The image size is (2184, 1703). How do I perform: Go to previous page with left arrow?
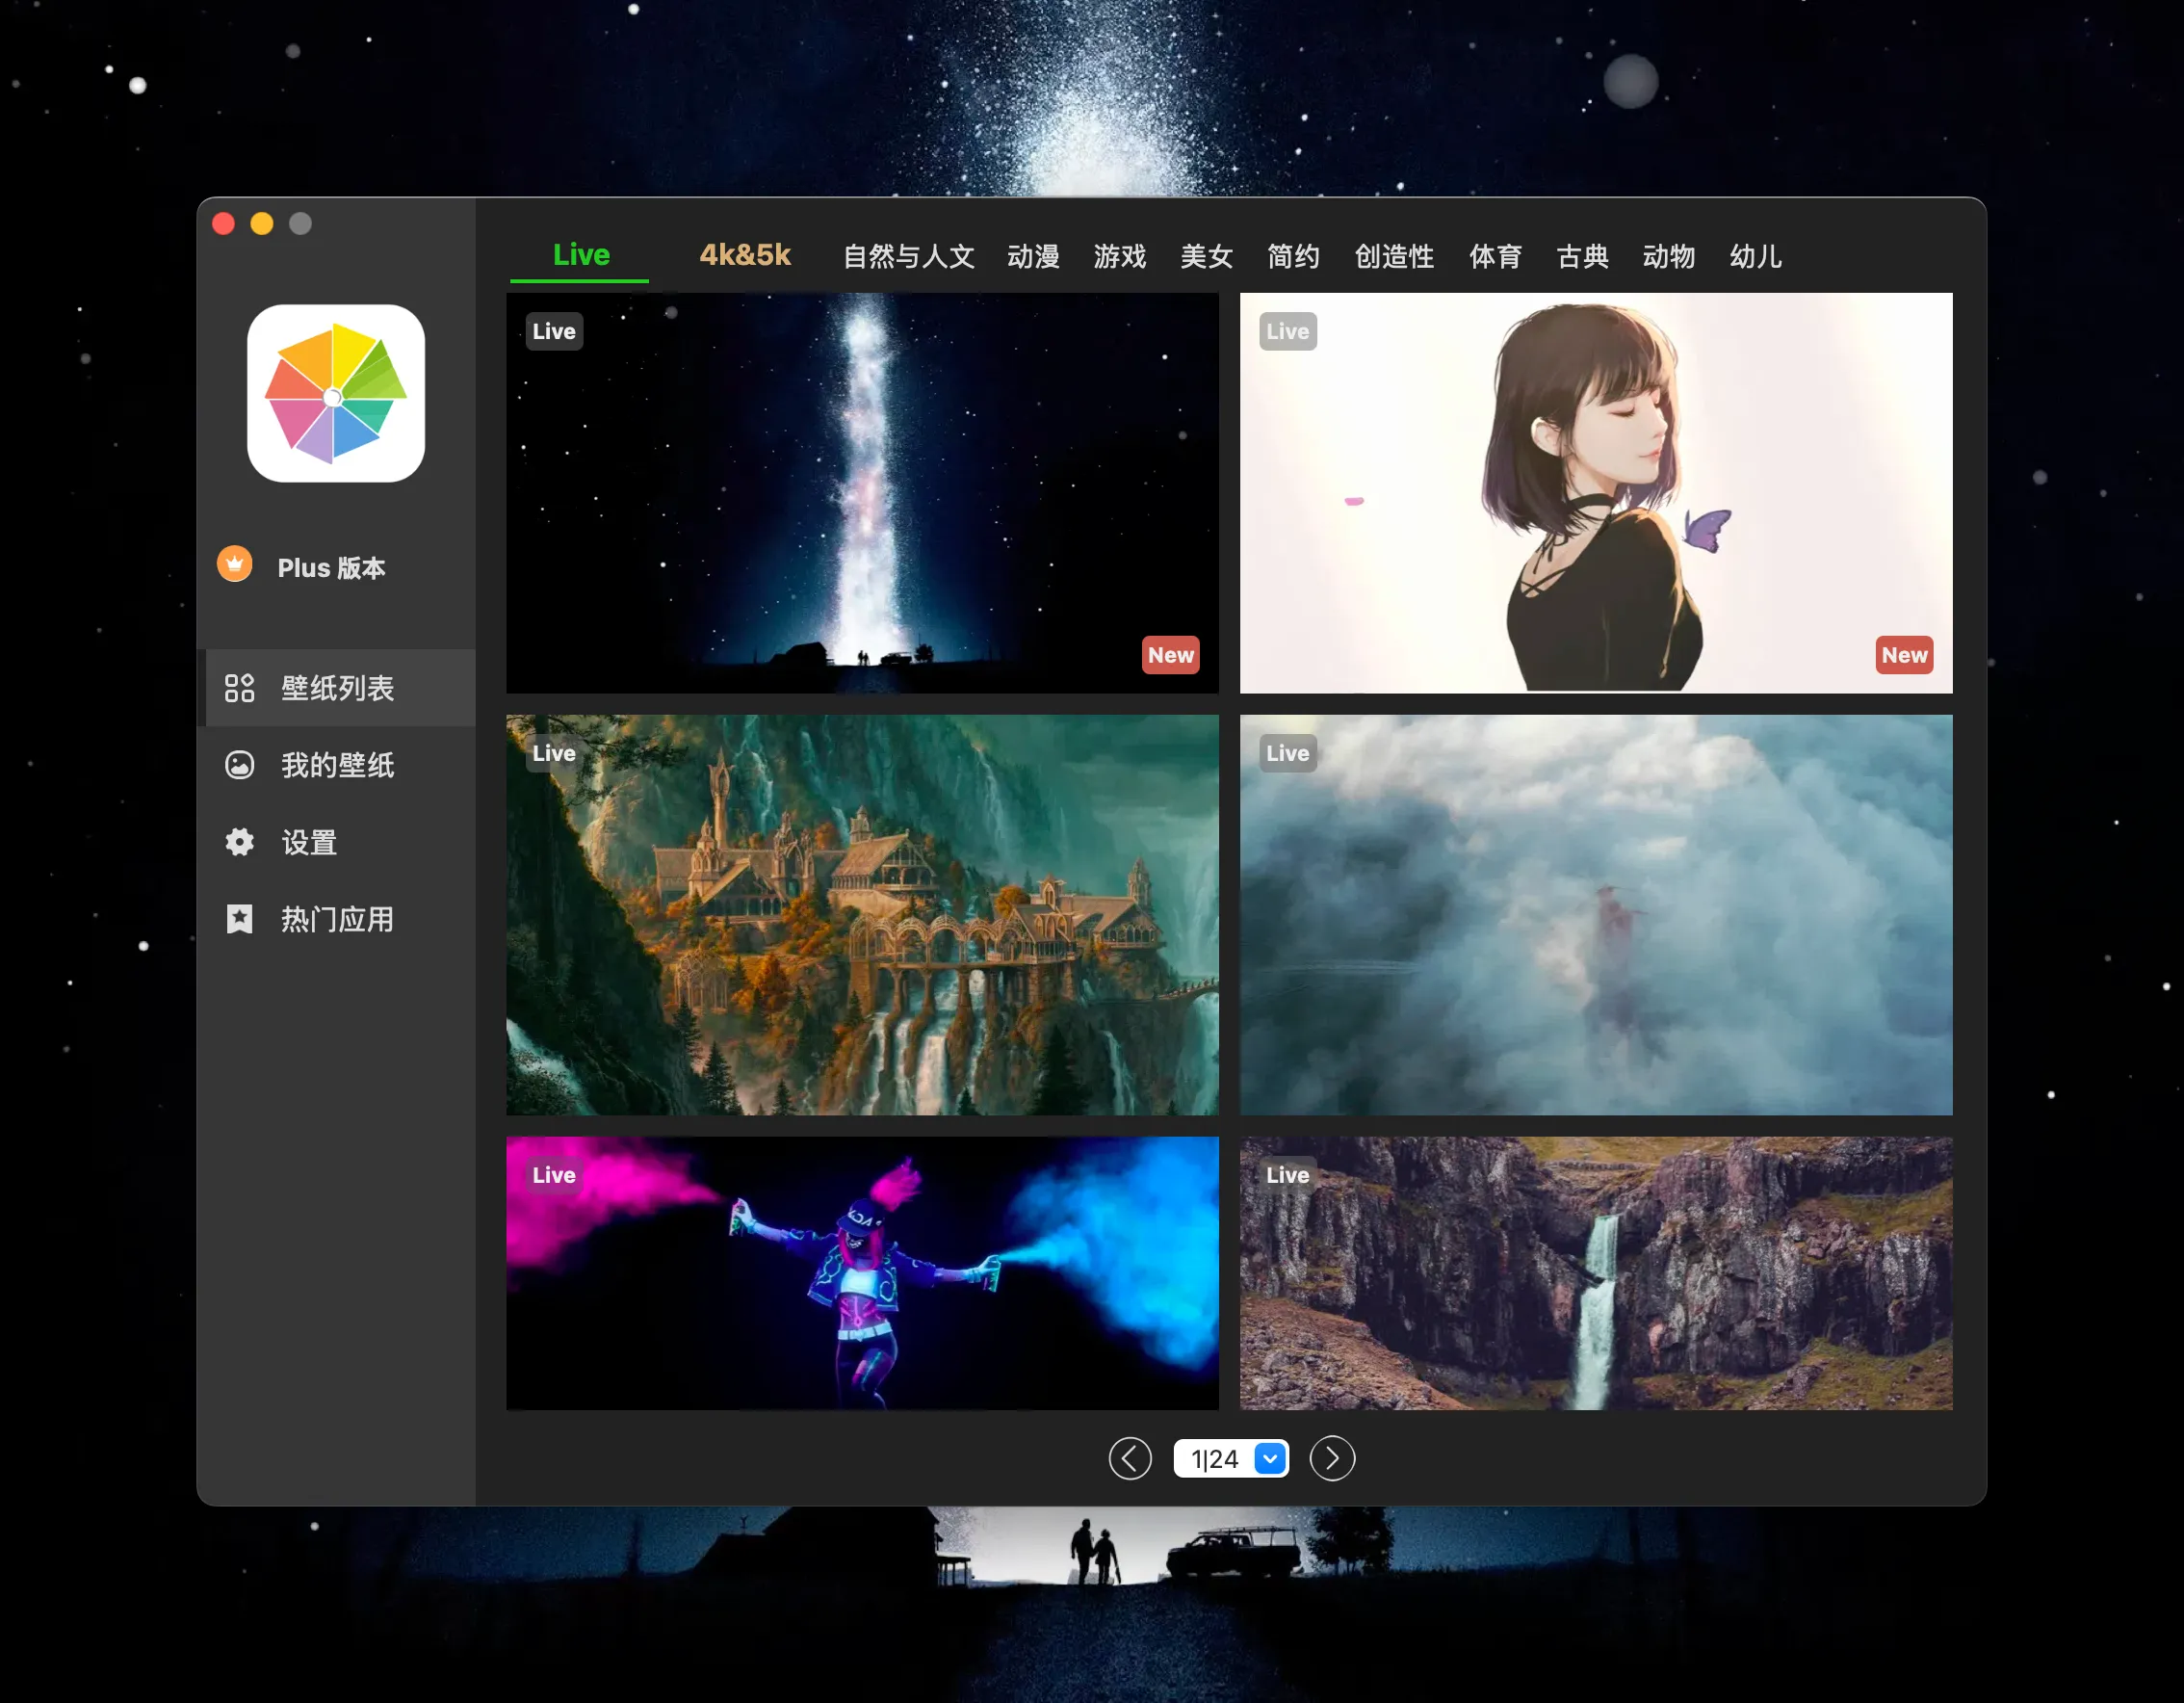(1130, 1458)
